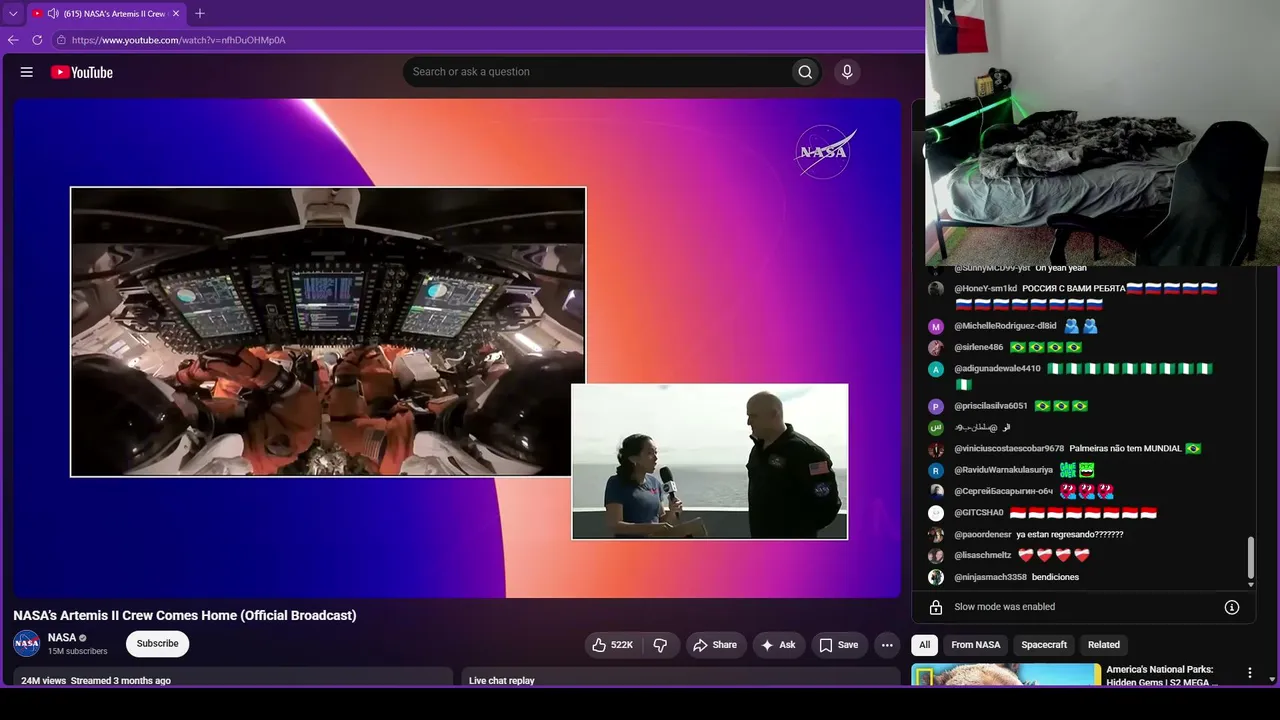Close the NASA Artemis II browser tab
The height and width of the screenshot is (720, 1280).
click(176, 14)
